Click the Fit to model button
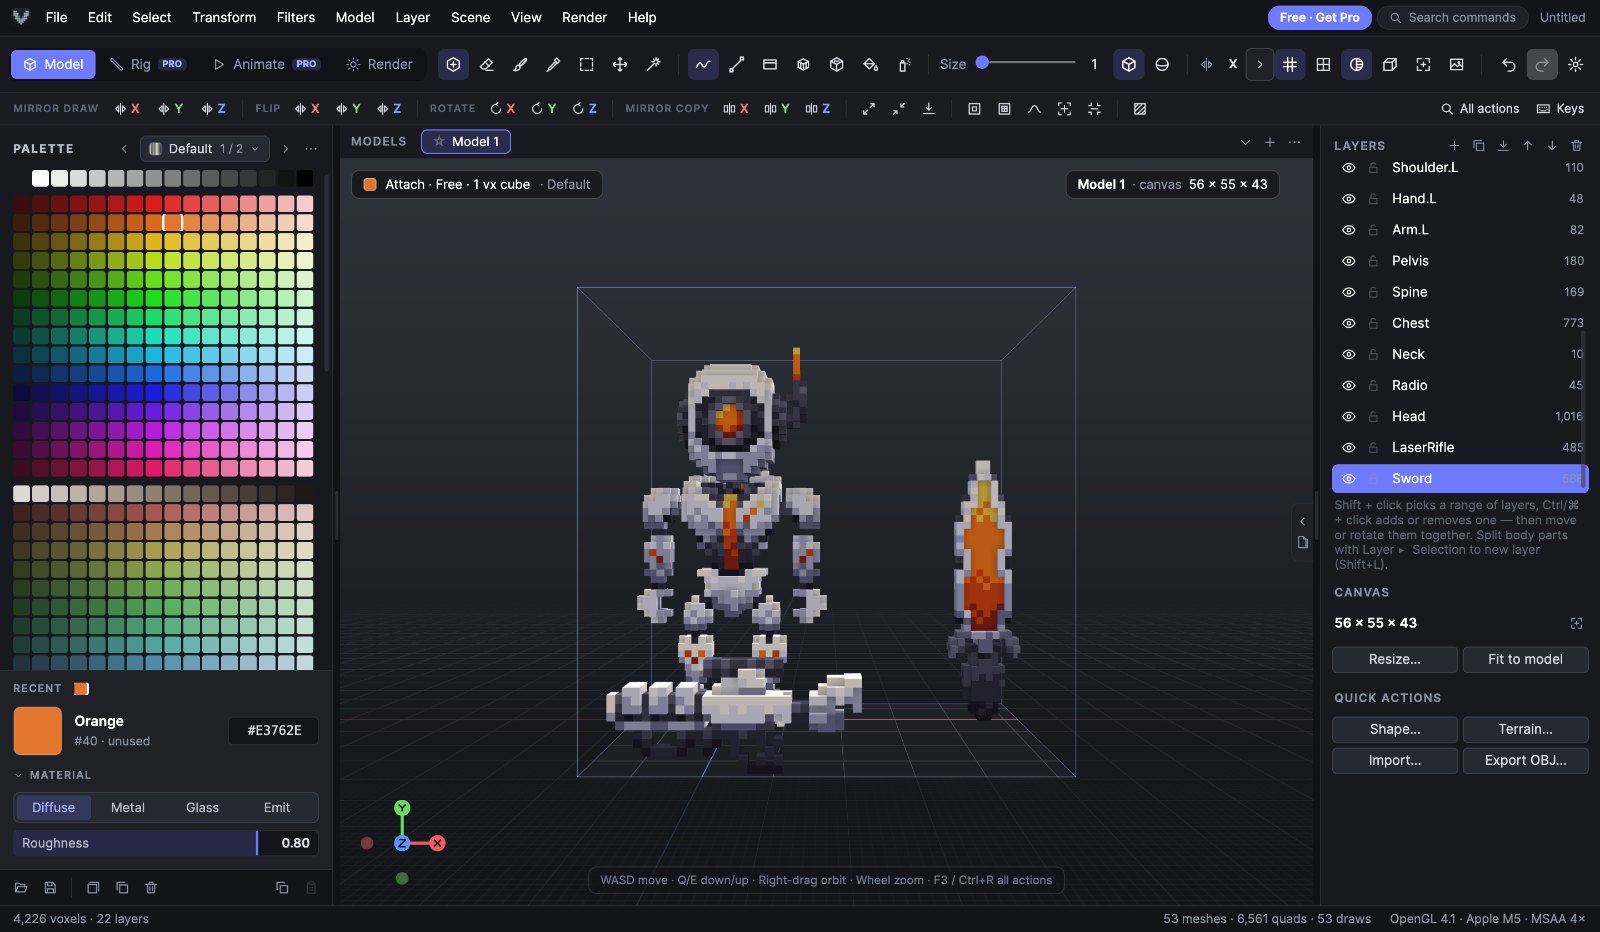 [x=1525, y=659]
